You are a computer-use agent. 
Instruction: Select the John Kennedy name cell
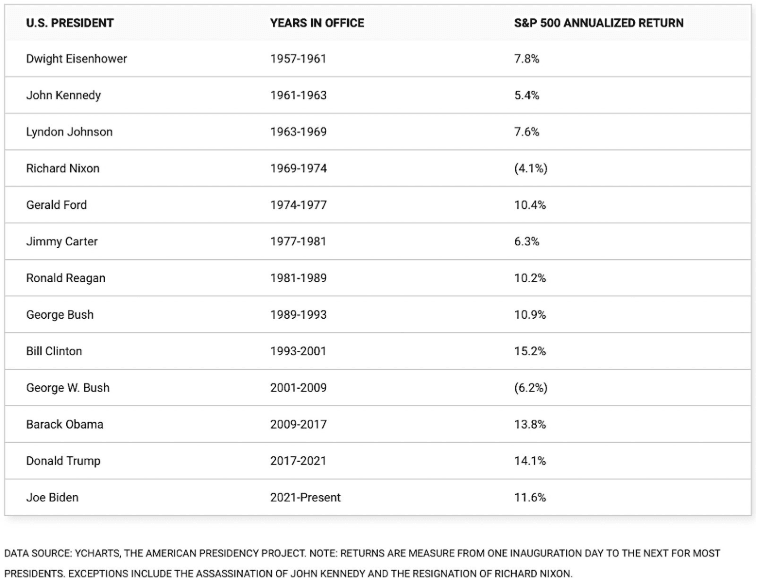point(63,95)
